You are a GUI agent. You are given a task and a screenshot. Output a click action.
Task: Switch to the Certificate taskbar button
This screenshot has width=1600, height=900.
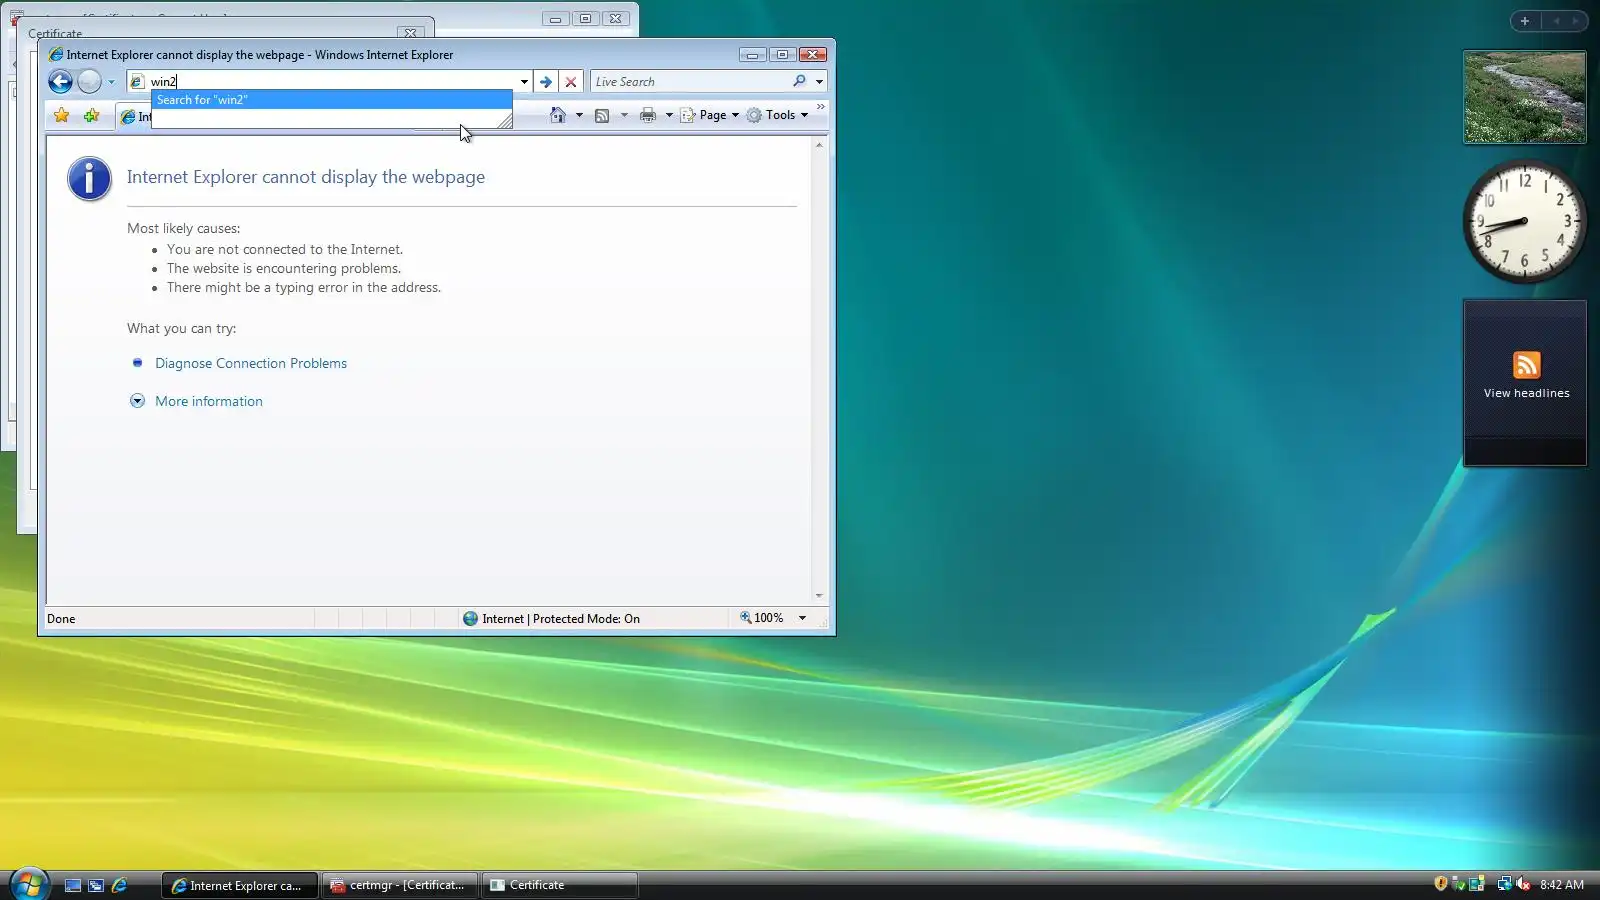tap(560, 885)
